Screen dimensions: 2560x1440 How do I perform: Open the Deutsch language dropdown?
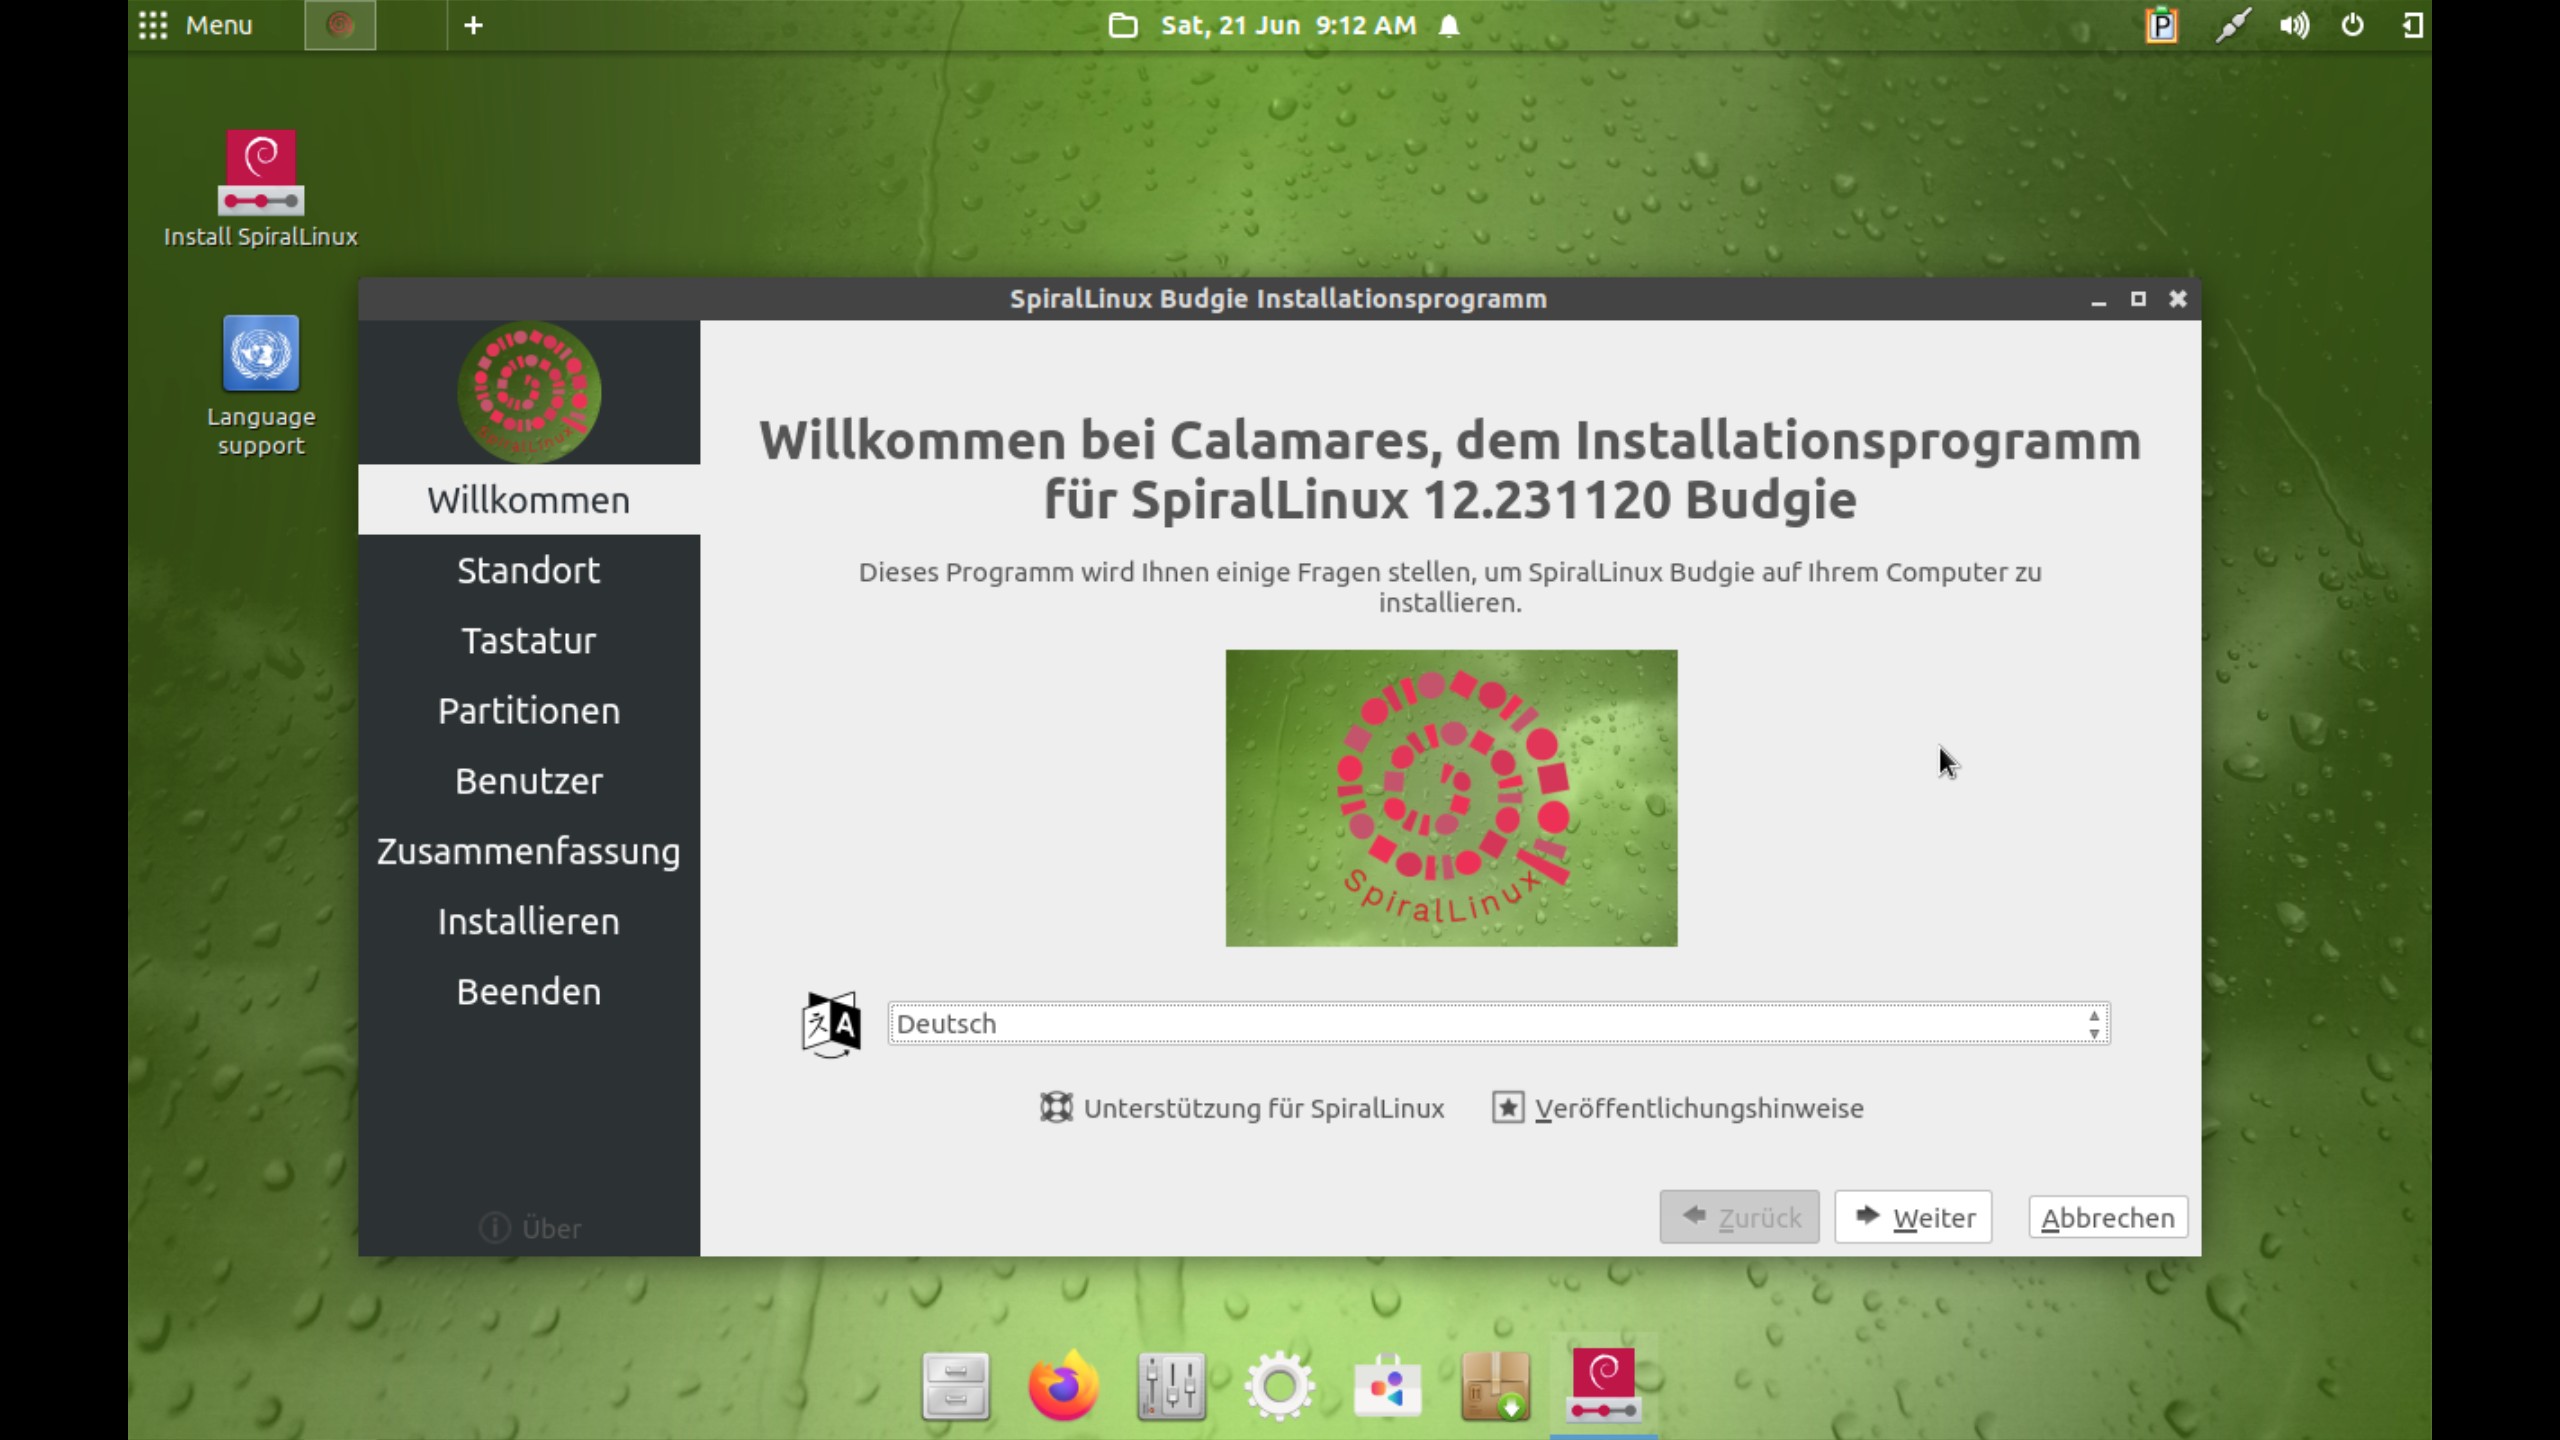click(x=1499, y=1024)
